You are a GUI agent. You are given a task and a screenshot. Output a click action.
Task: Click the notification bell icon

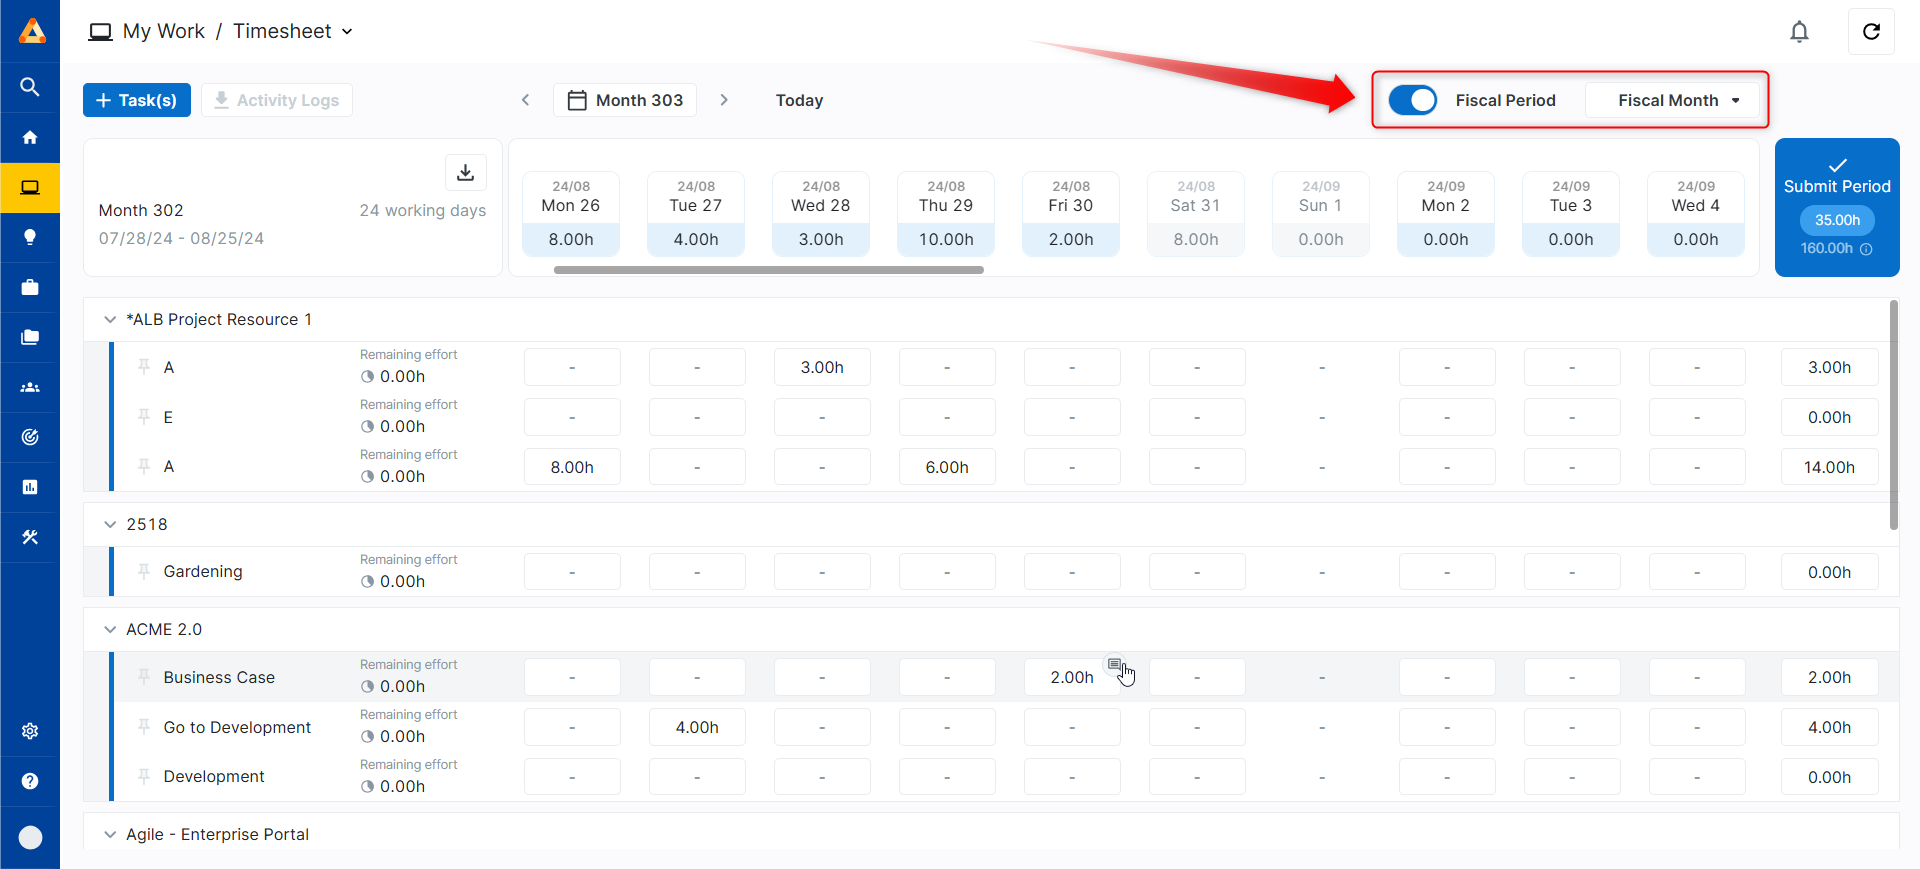pos(1799,32)
